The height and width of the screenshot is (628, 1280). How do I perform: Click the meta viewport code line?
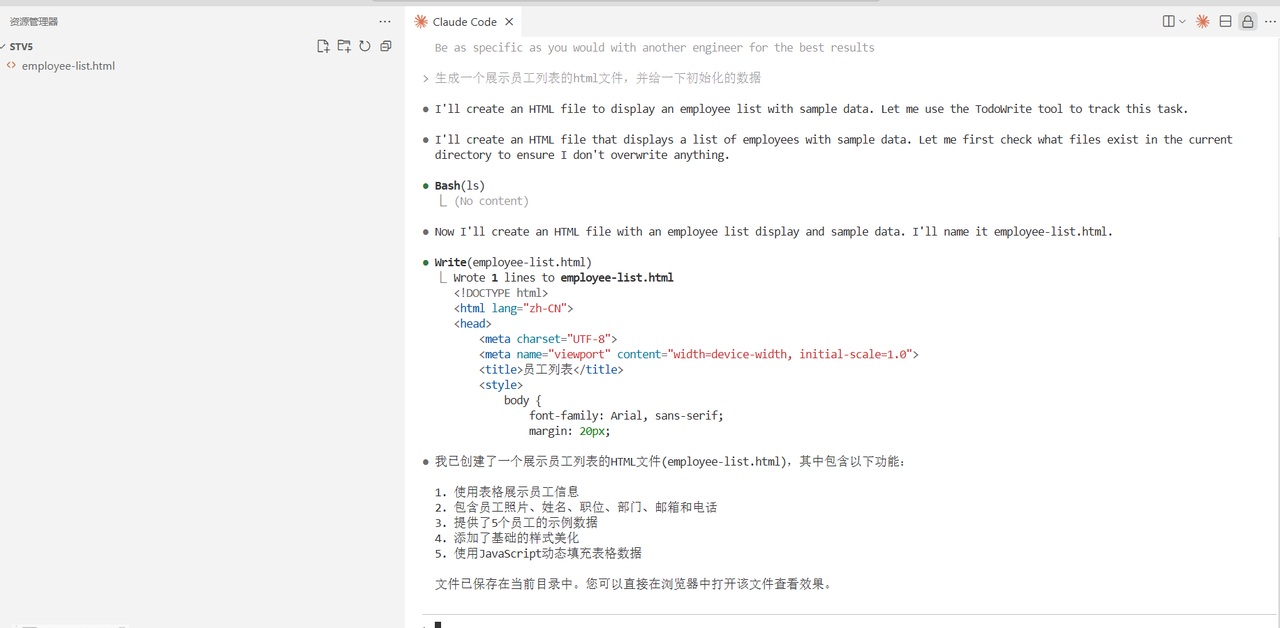(x=698, y=354)
